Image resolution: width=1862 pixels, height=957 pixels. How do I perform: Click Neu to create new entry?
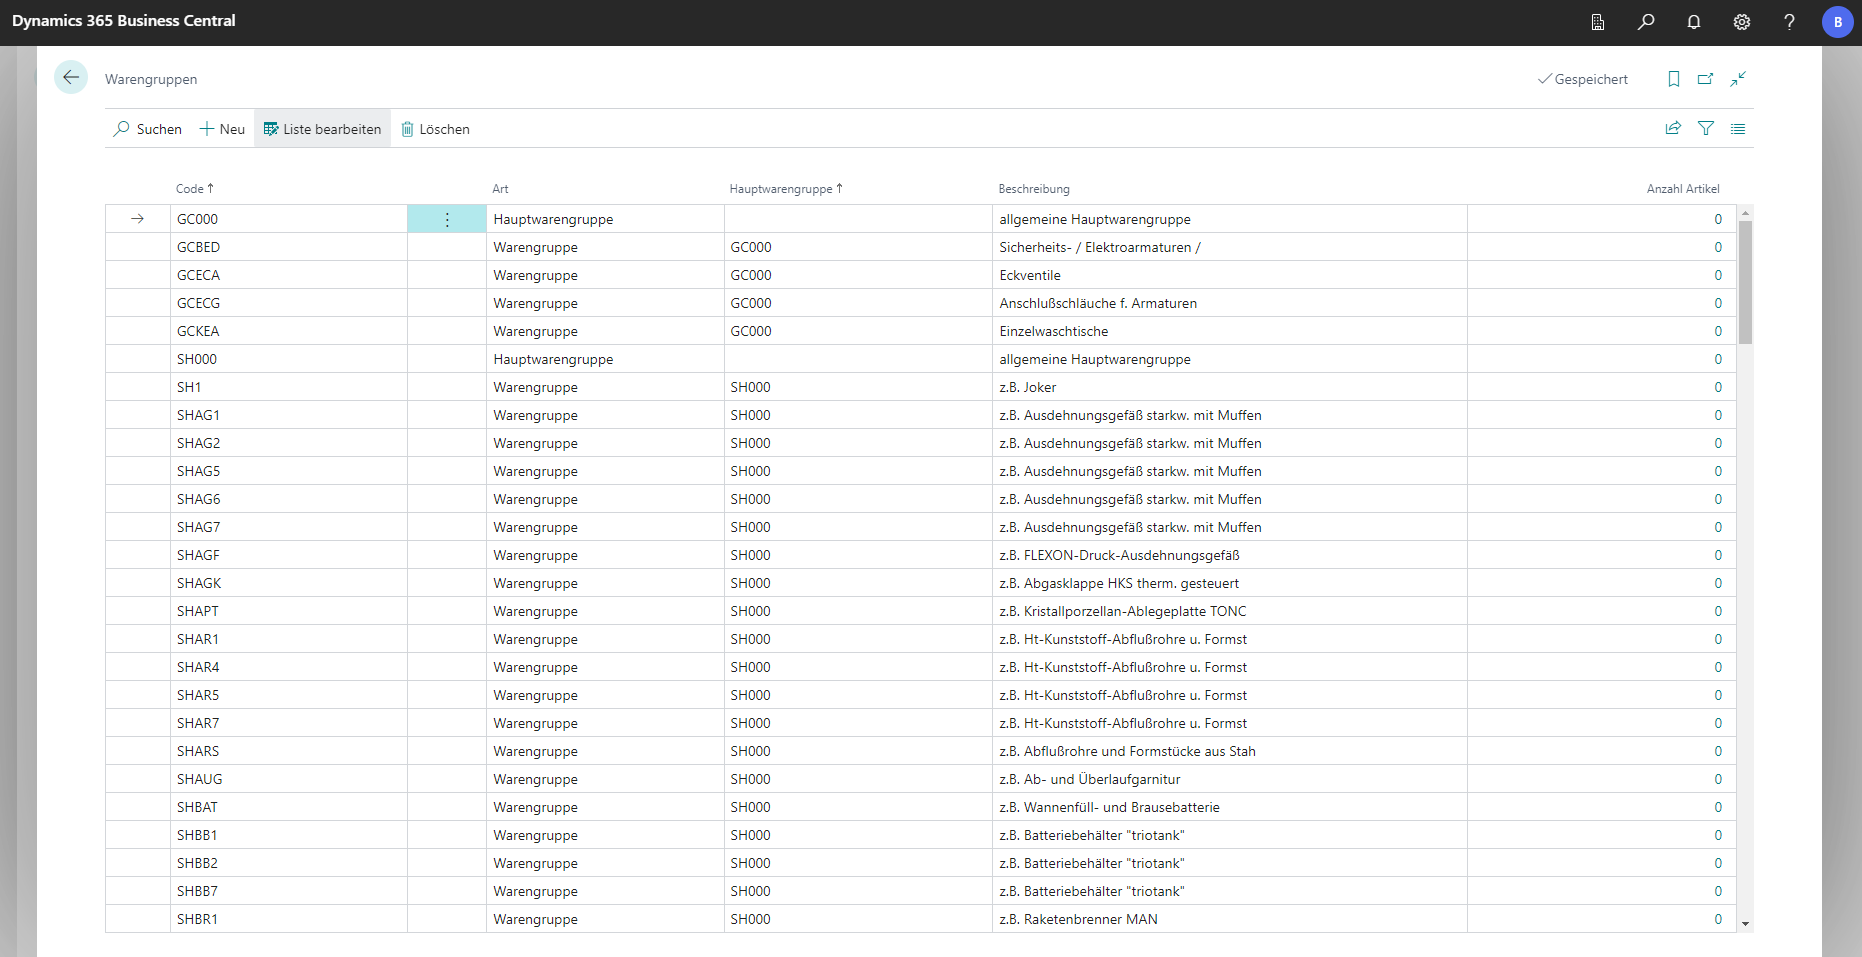click(x=222, y=129)
